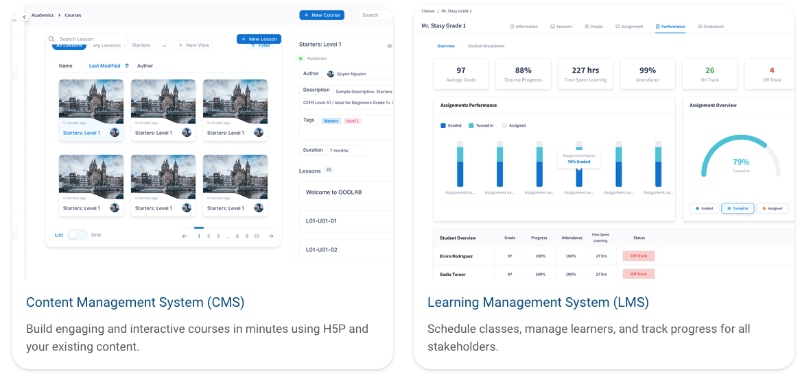Viewport: 800px width, 378px height.
Task: Open the Content Management System (CMS) heading
Action: click(x=135, y=303)
